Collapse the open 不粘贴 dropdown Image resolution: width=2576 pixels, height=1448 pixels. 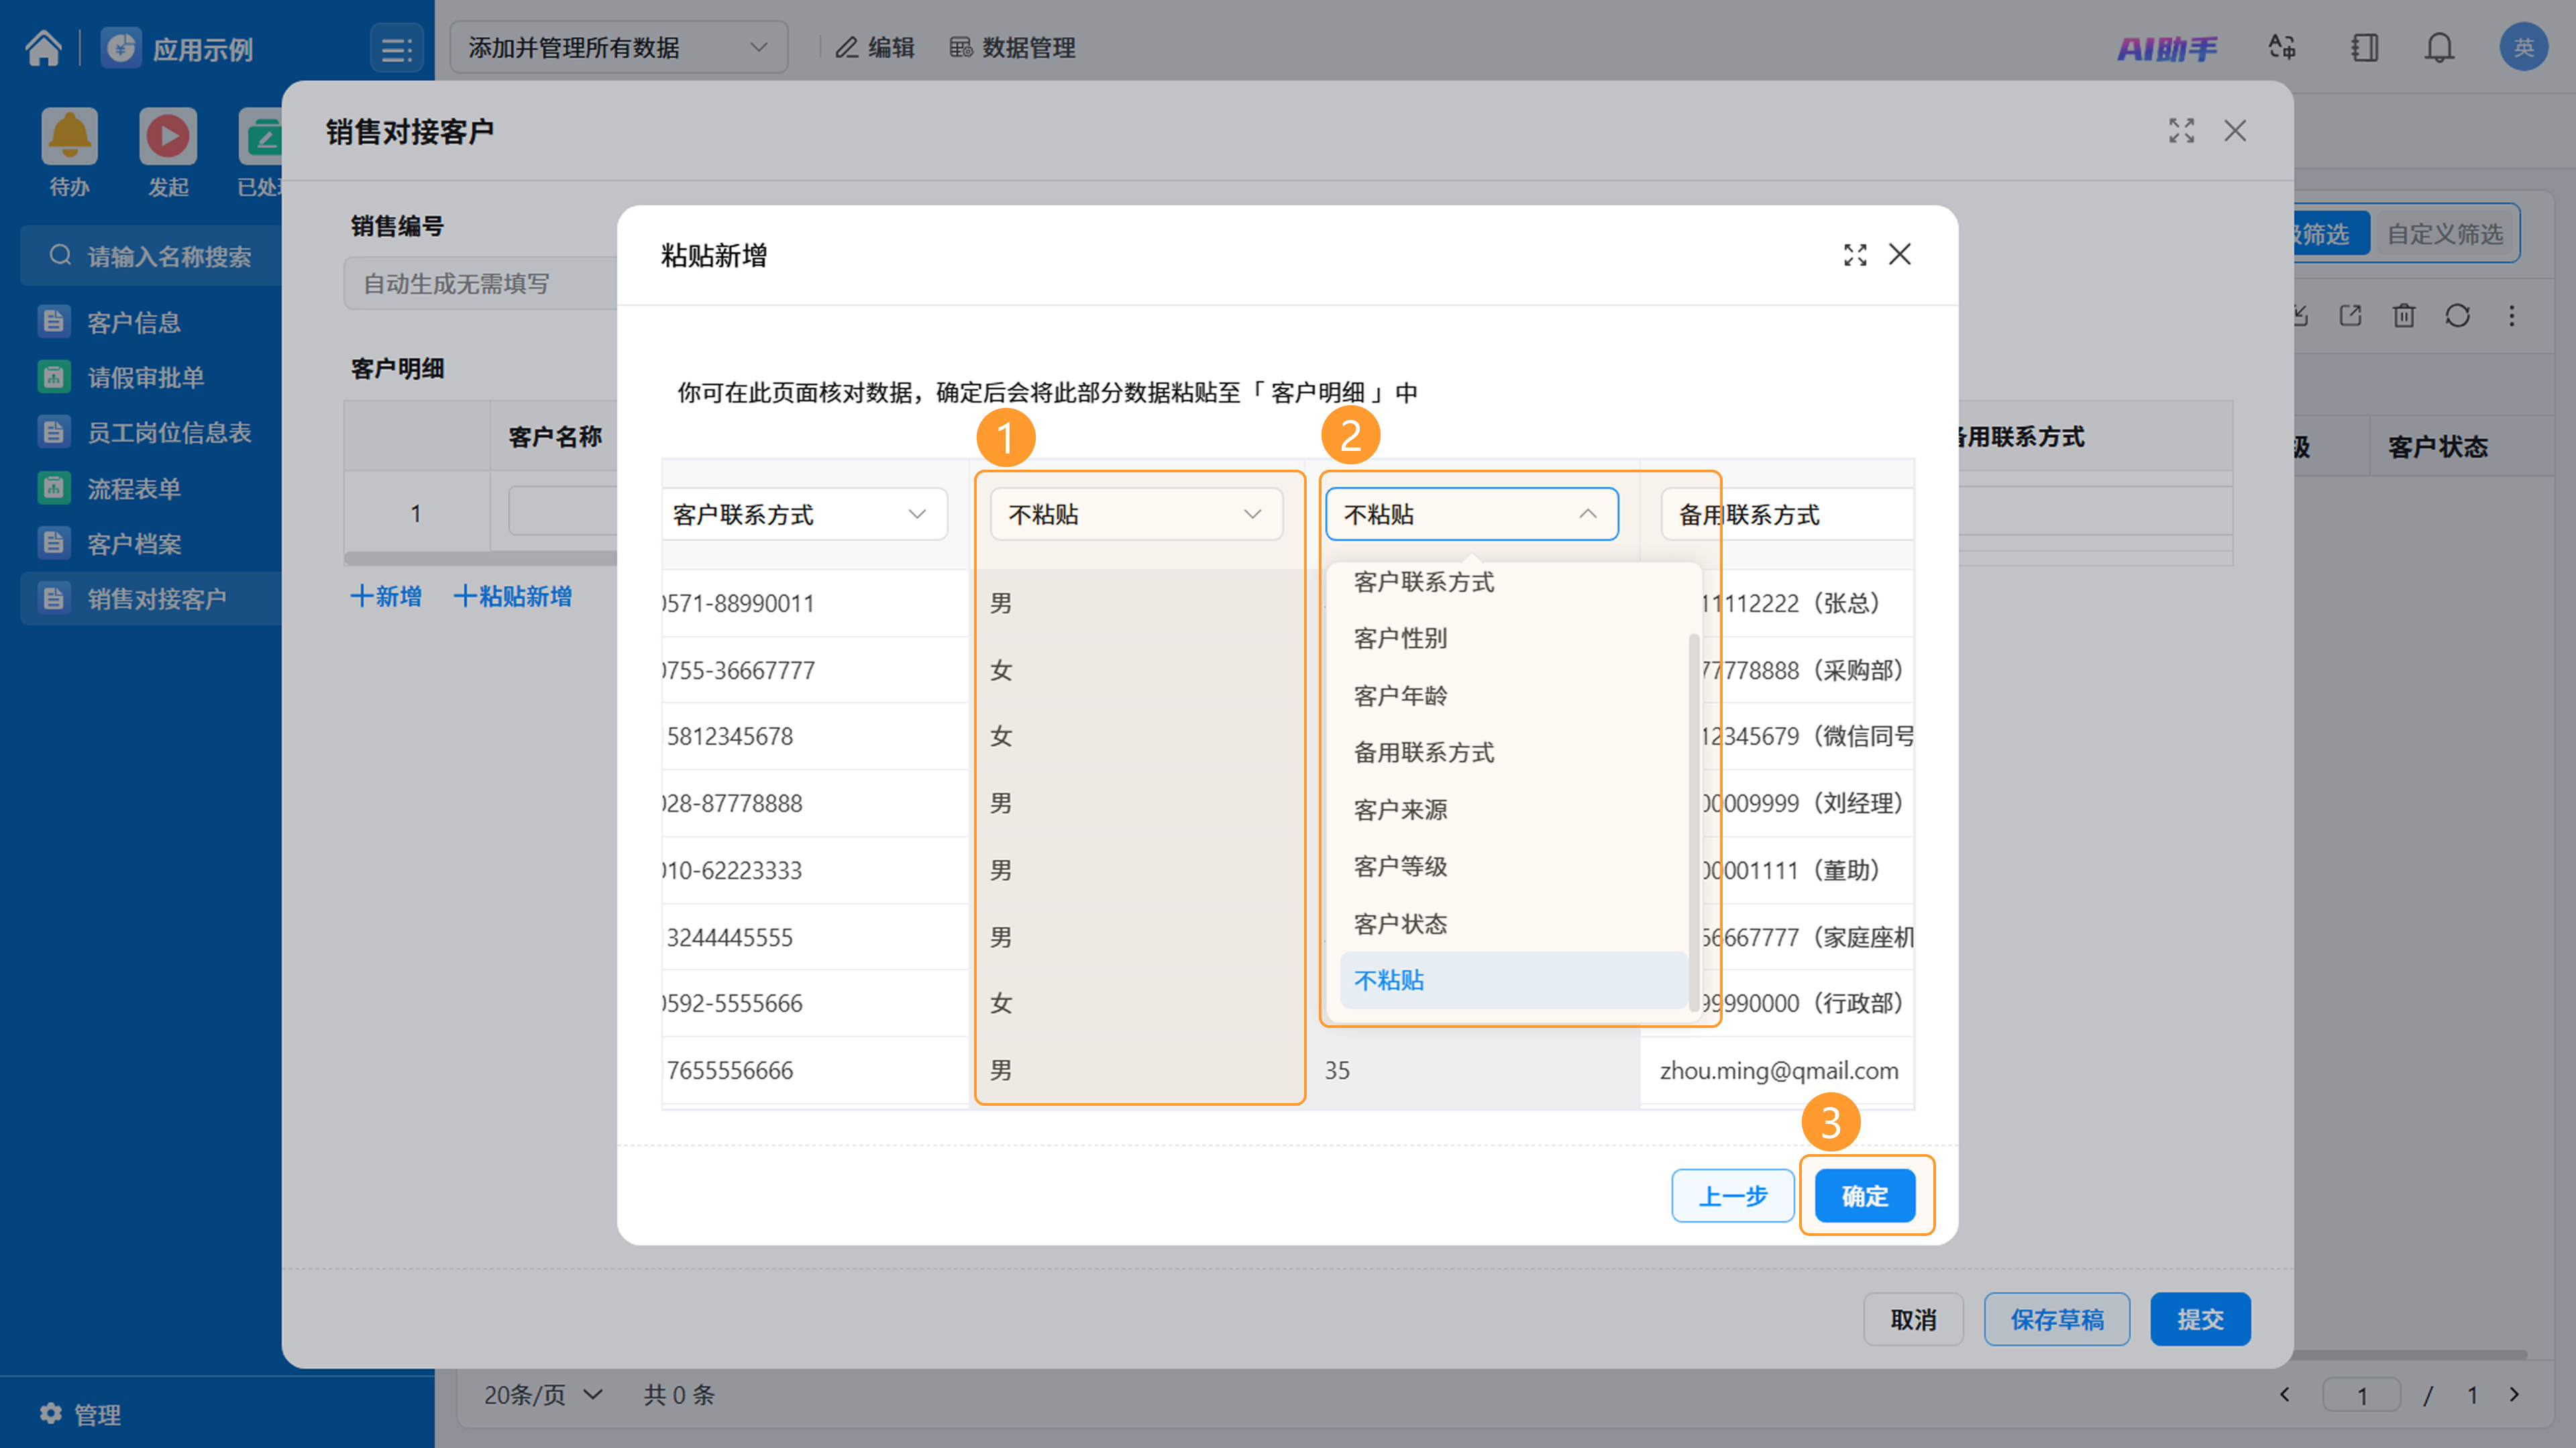(1471, 514)
